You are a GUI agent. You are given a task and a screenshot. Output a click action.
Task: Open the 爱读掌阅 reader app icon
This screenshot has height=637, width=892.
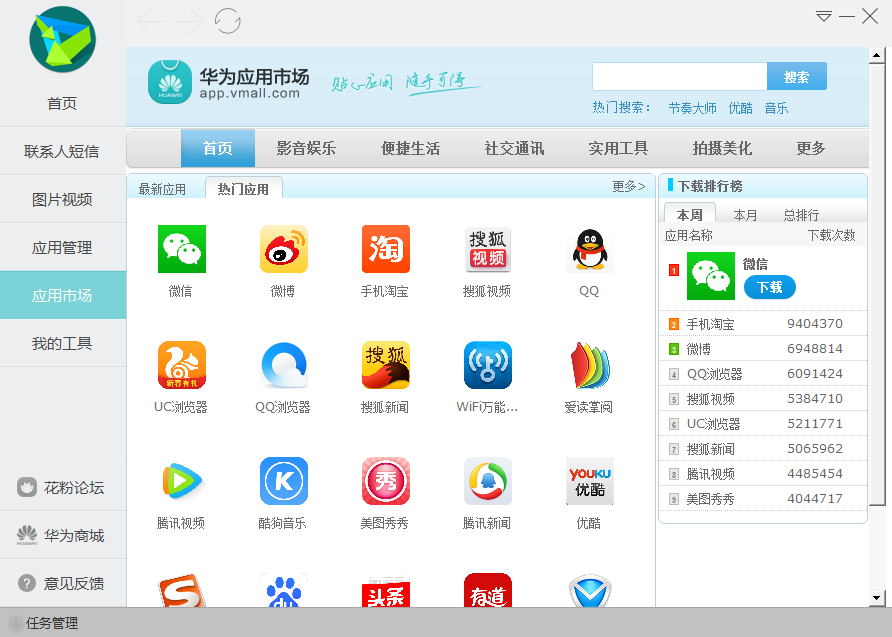click(x=590, y=365)
